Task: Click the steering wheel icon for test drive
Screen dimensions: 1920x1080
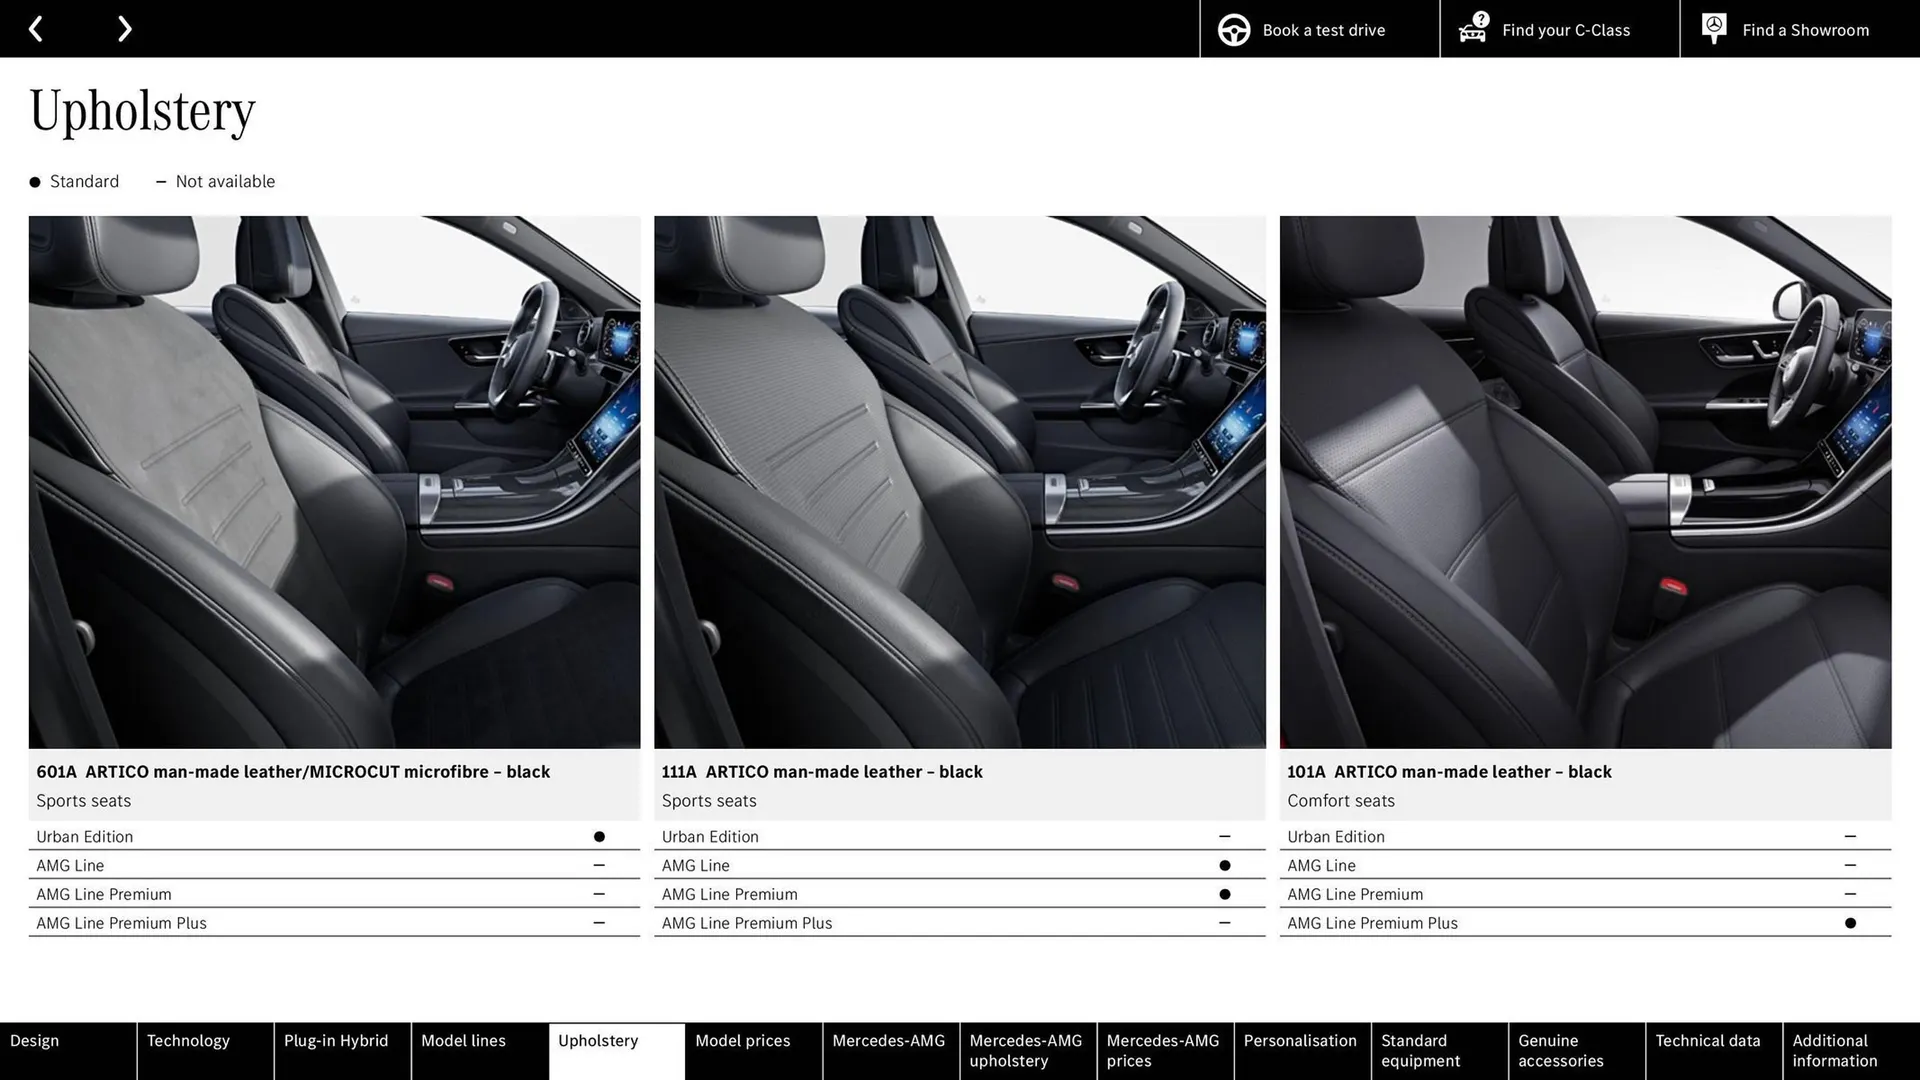Action: 1232,29
